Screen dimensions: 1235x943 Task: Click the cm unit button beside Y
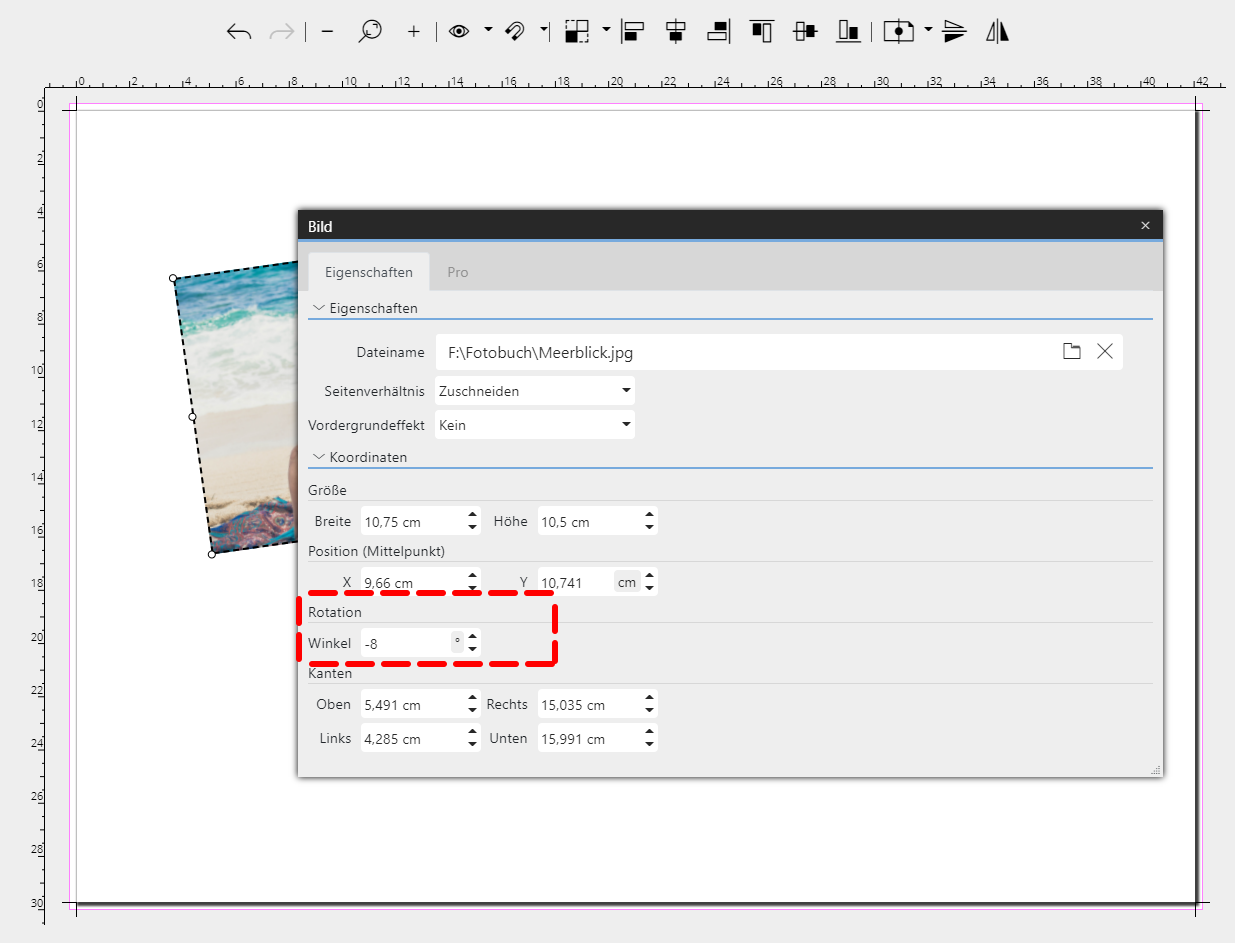(627, 583)
